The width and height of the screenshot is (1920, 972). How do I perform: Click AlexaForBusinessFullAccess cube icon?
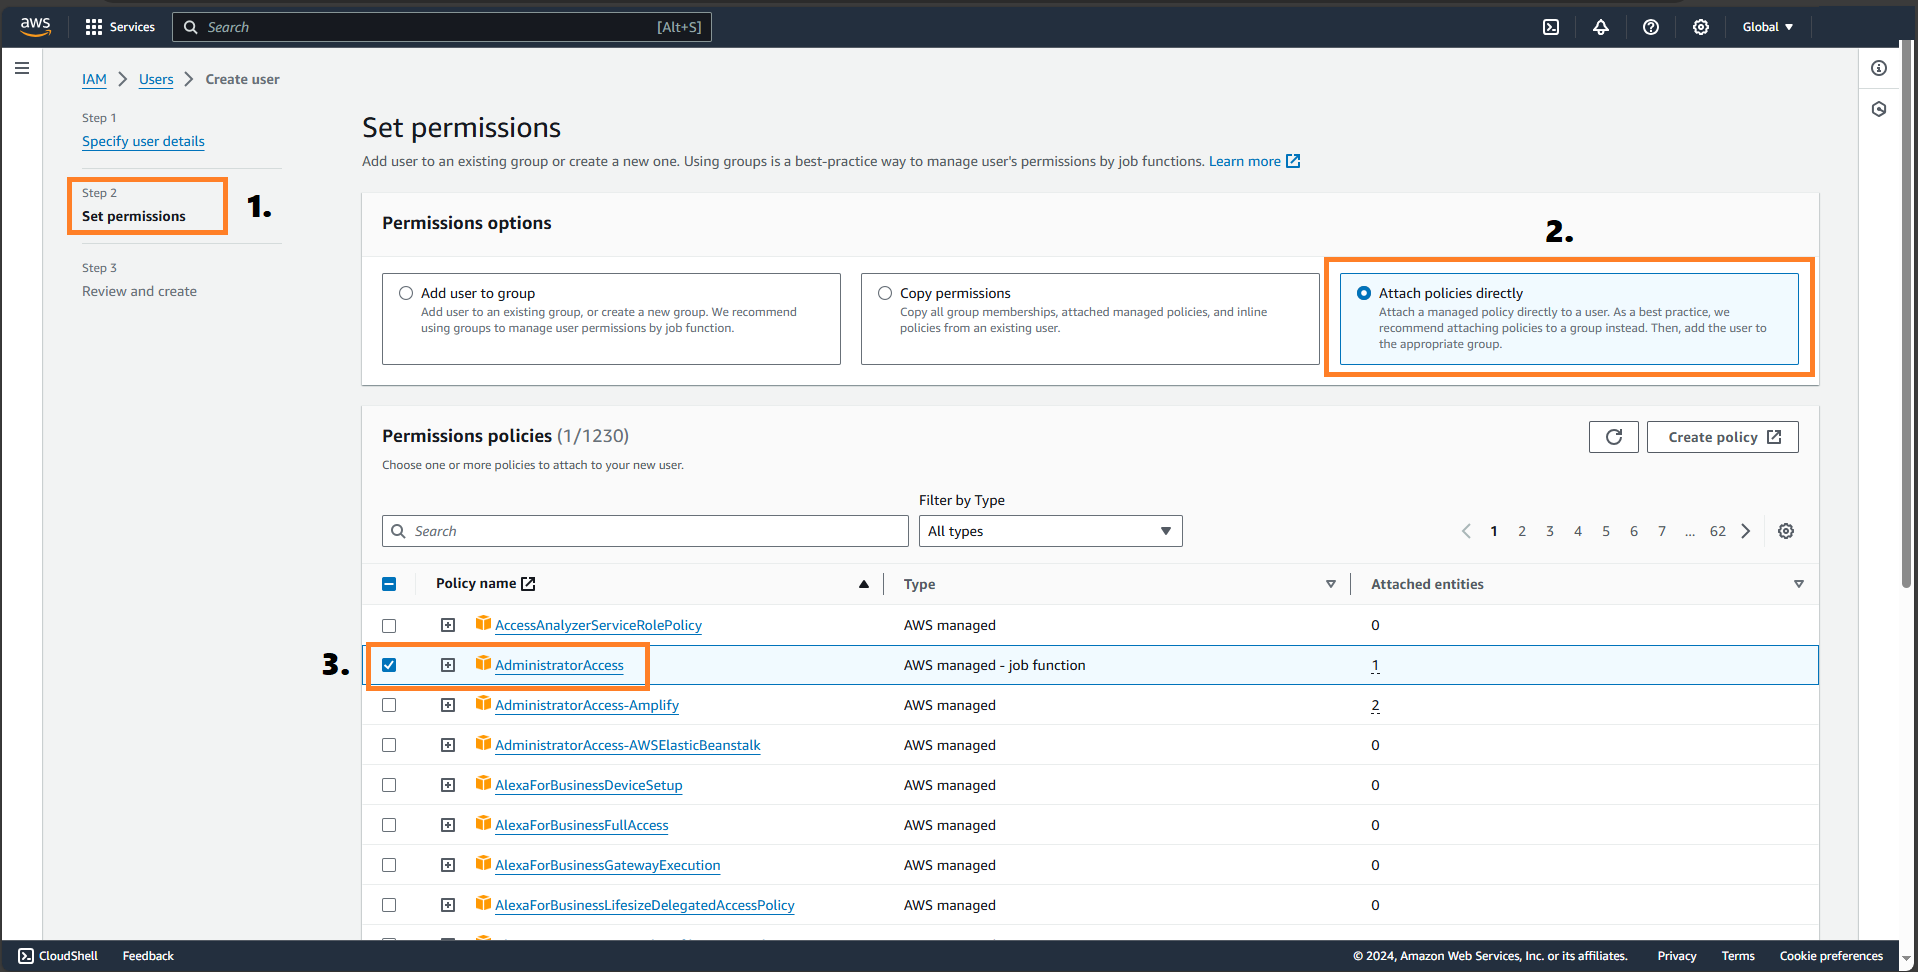coord(483,823)
